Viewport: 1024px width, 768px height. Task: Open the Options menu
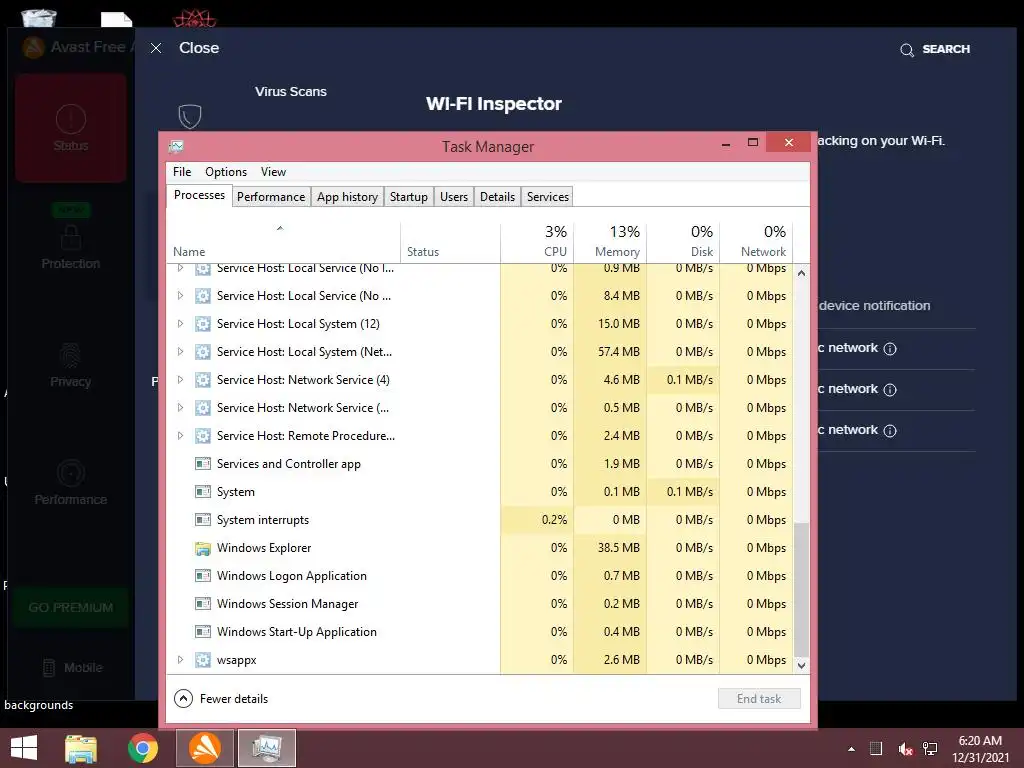point(226,172)
